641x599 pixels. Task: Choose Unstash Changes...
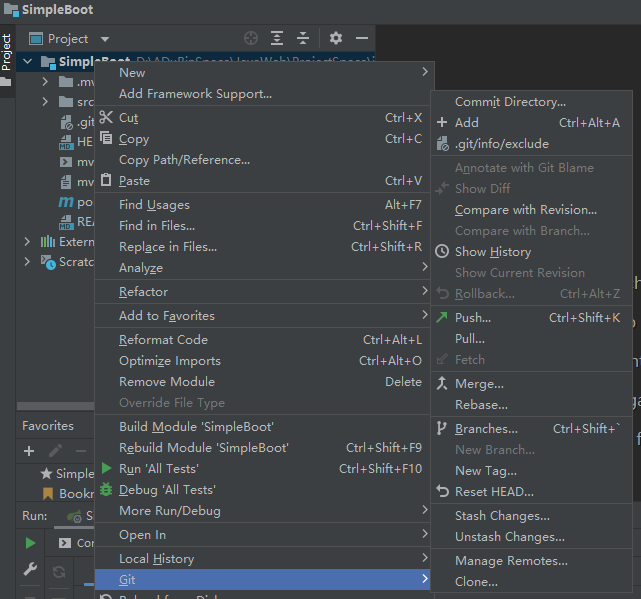[531, 536]
